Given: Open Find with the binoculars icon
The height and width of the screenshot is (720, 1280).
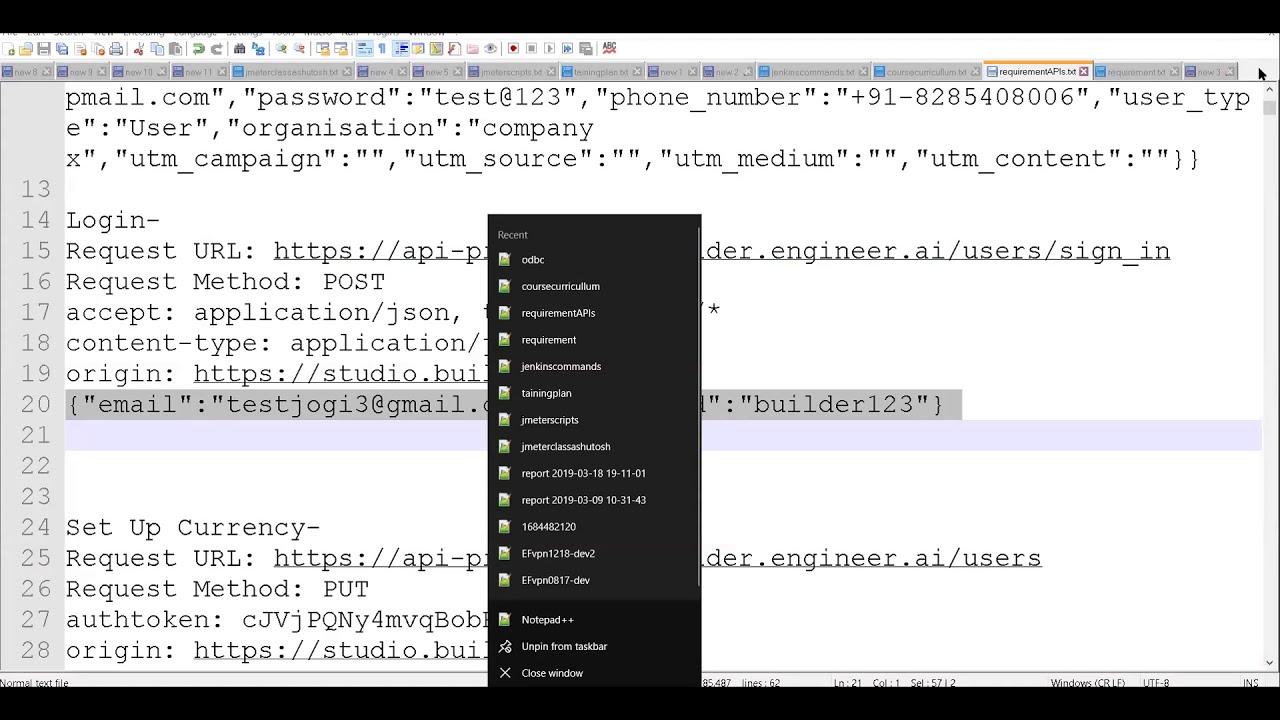Looking at the screenshot, I should (239, 48).
